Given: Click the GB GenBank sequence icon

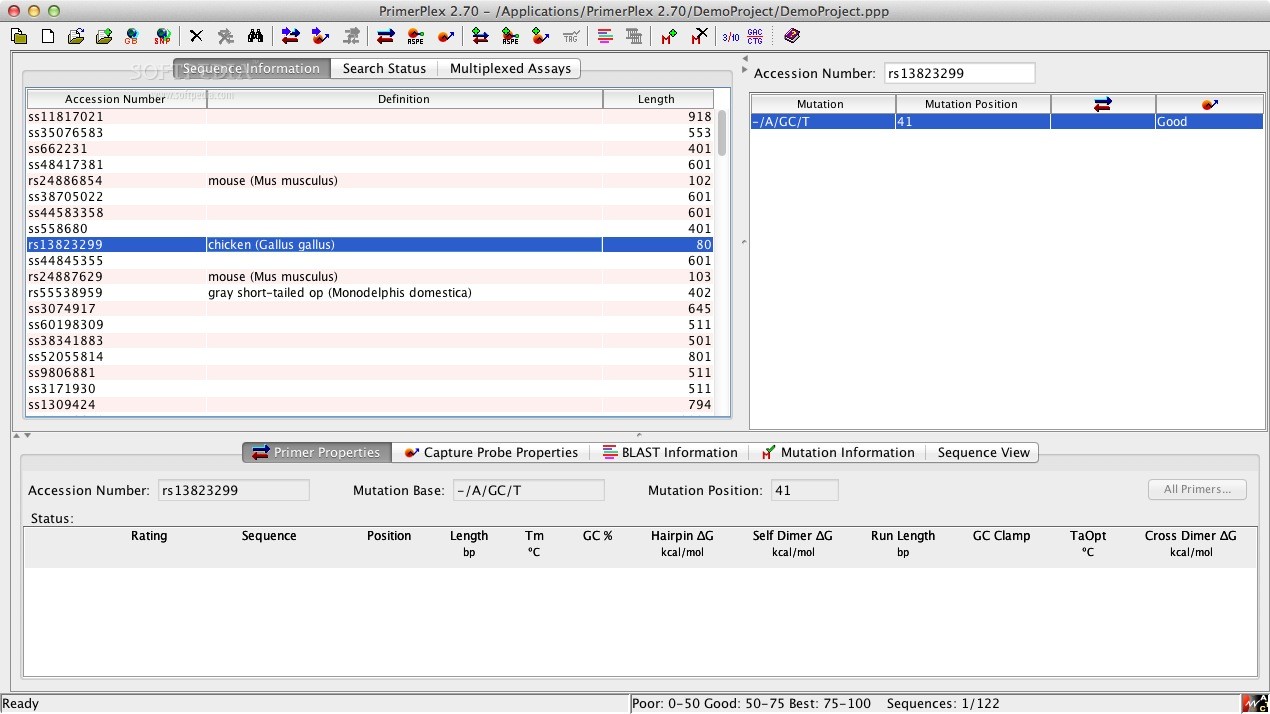Looking at the screenshot, I should pos(131,37).
